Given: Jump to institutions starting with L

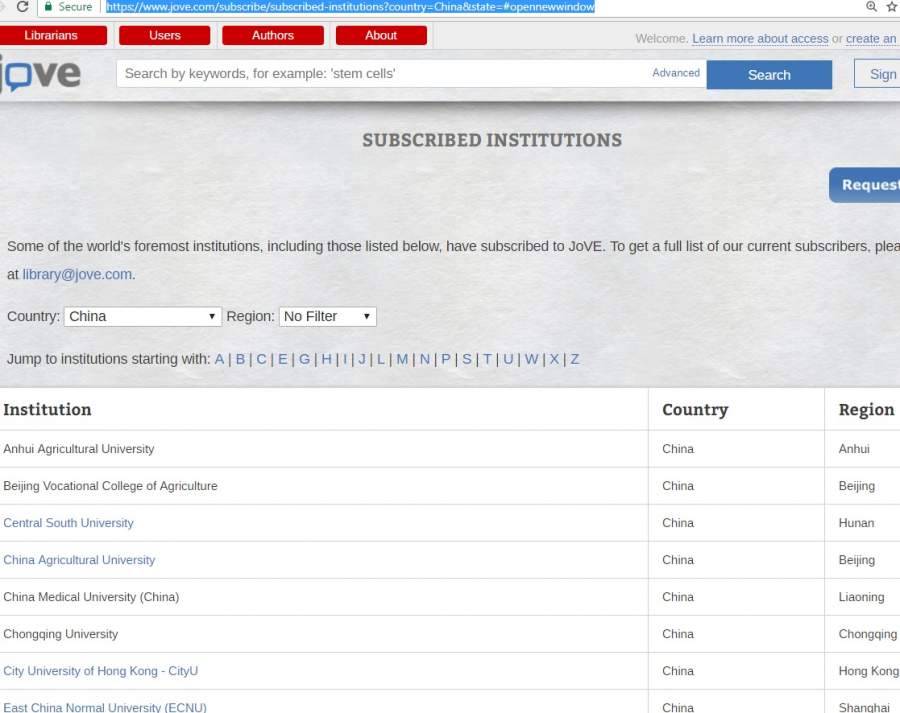Looking at the screenshot, I should coord(381,359).
